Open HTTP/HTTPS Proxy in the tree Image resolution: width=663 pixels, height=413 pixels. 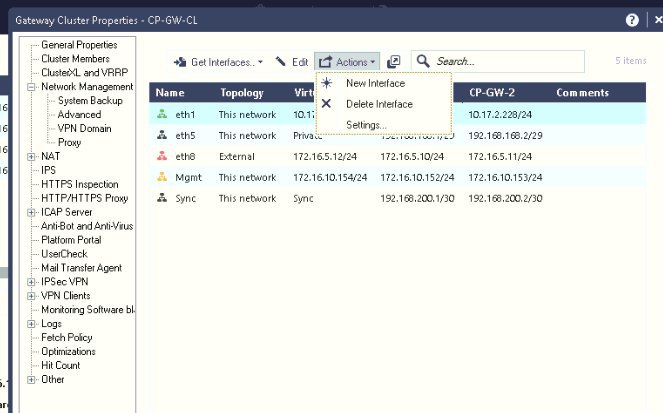[85, 198]
